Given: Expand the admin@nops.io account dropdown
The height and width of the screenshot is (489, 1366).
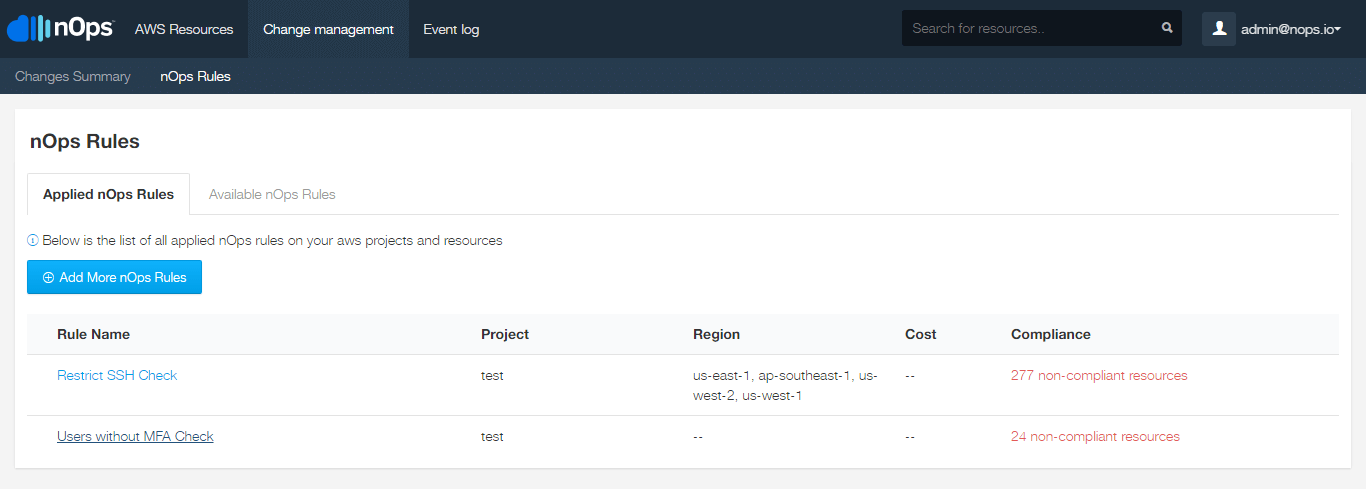Looking at the screenshot, I should click(x=1291, y=29).
